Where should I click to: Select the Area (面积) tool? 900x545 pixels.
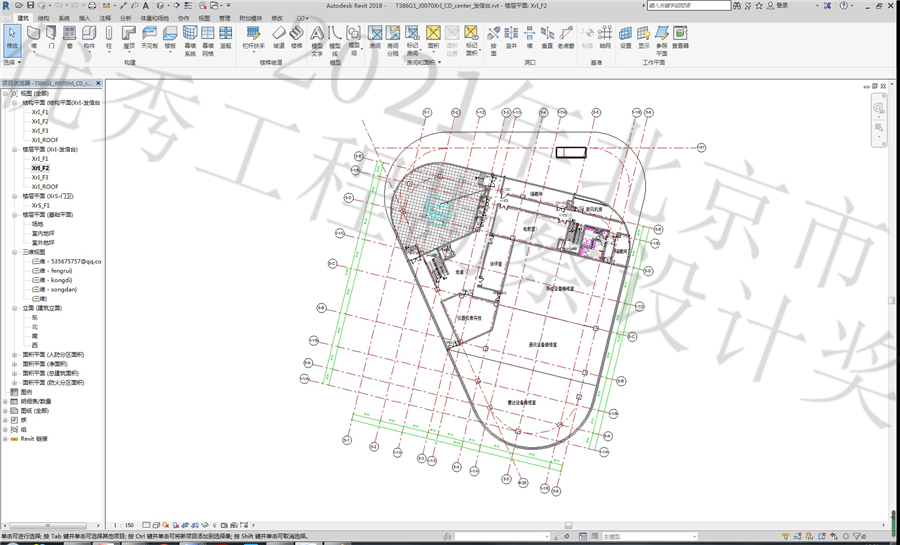click(x=433, y=37)
